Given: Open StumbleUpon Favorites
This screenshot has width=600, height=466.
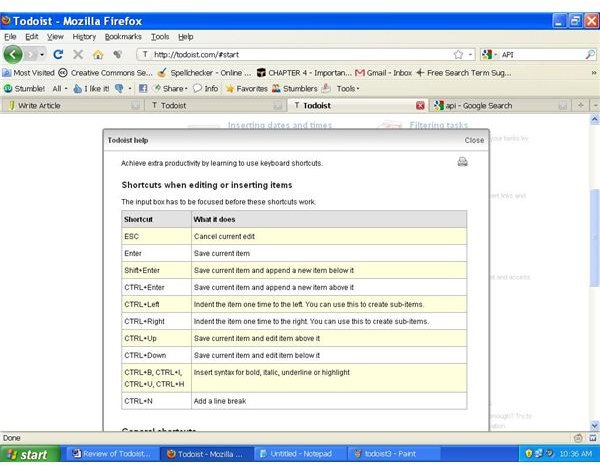Looking at the screenshot, I should coord(247,88).
